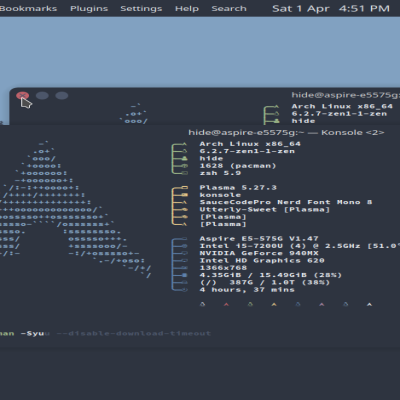Click the kernel icon beside 6.2.7-zen1-1-zen in back Konsole
This screenshot has width=400, height=400.
276,114
